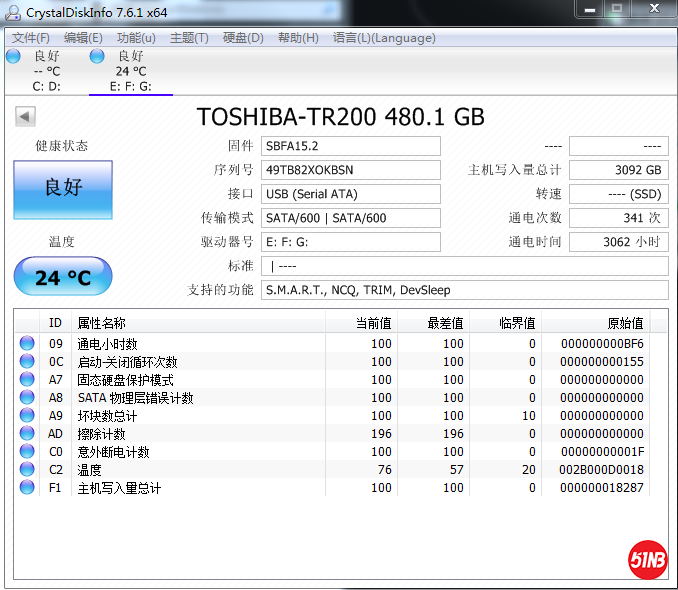Screen dimensions: 678x590
Task: Click raw value 000000018287
Action: (602, 487)
